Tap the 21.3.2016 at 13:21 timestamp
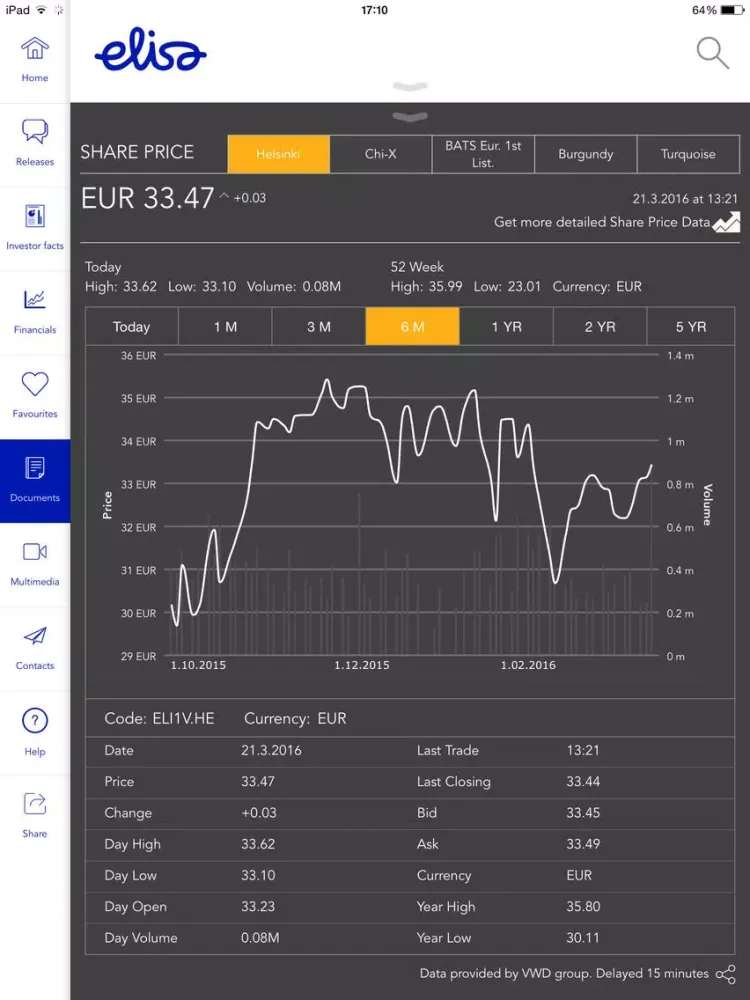 [685, 199]
